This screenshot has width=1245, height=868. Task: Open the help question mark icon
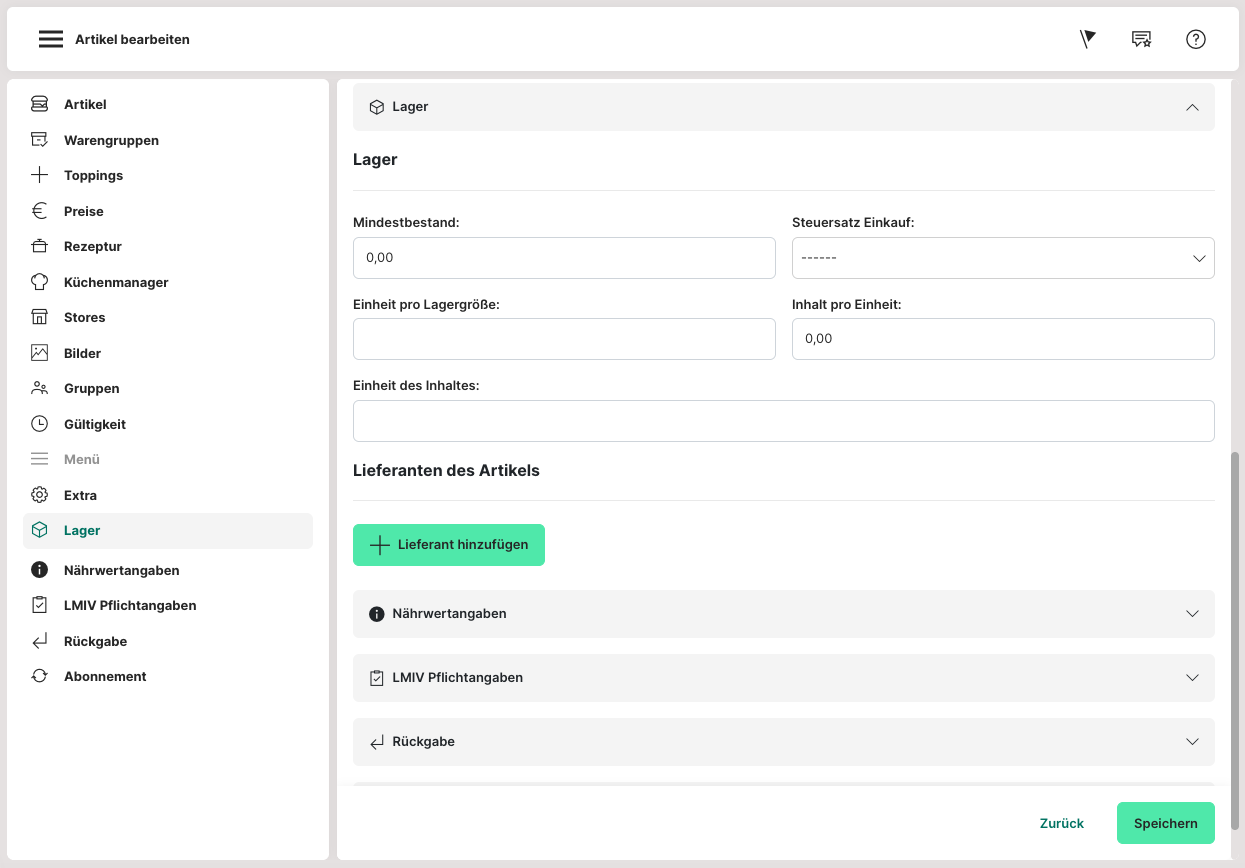pos(1196,39)
